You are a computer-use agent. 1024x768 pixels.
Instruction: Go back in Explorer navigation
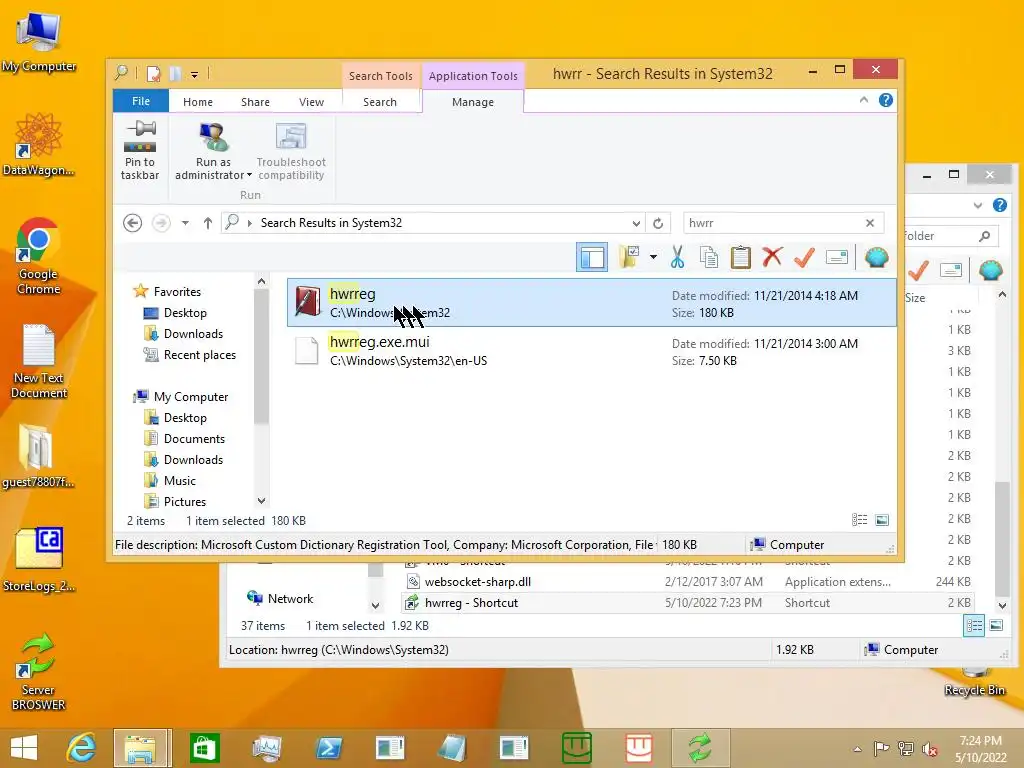tap(133, 223)
